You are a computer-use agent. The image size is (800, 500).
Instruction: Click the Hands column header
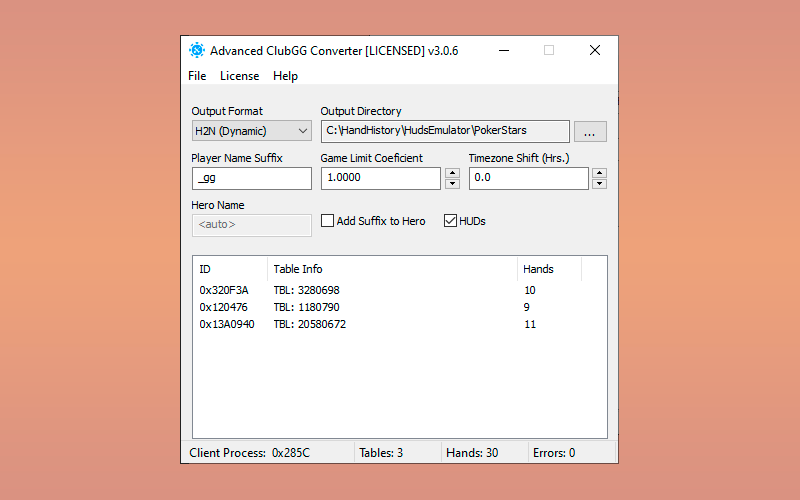point(548,269)
